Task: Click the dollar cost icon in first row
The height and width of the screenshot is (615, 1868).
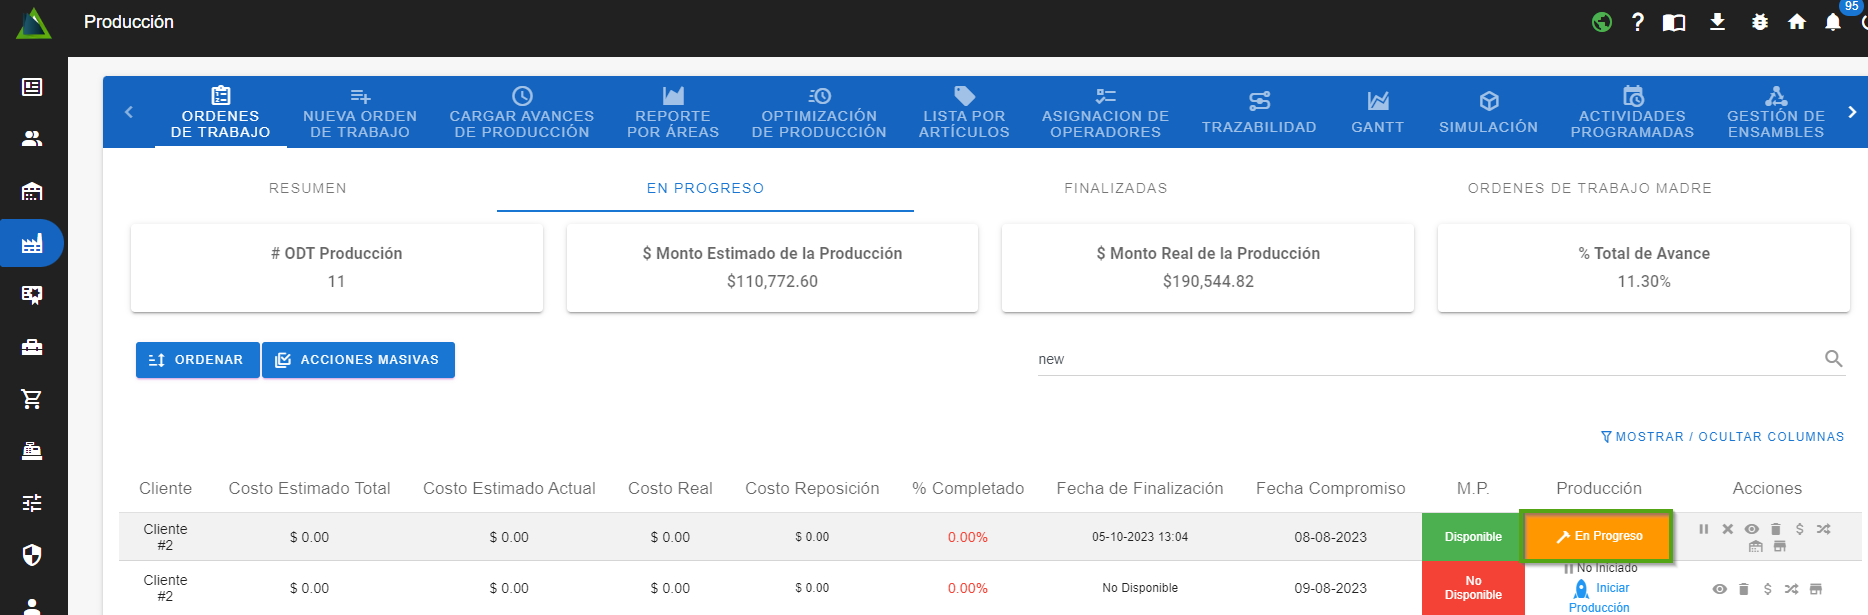Action: pyautogui.click(x=1799, y=529)
